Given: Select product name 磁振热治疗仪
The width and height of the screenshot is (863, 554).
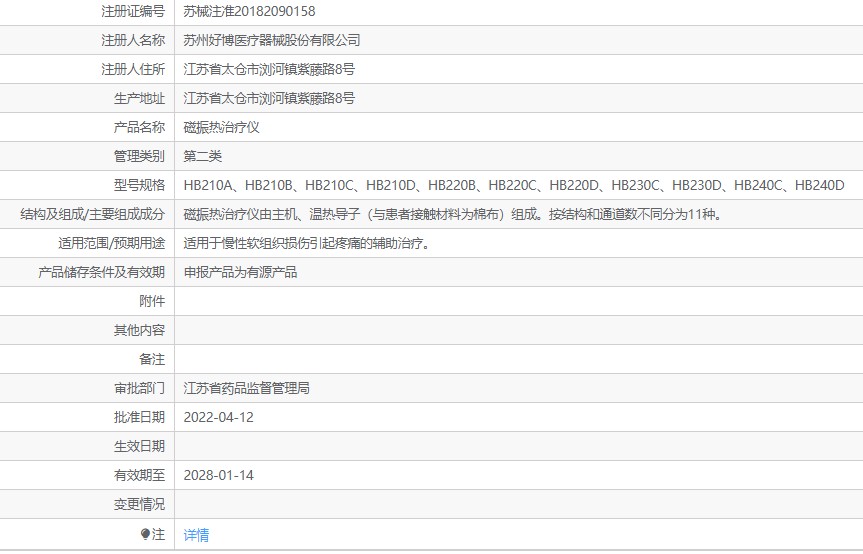Looking at the screenshot, I should pos(221,128).
